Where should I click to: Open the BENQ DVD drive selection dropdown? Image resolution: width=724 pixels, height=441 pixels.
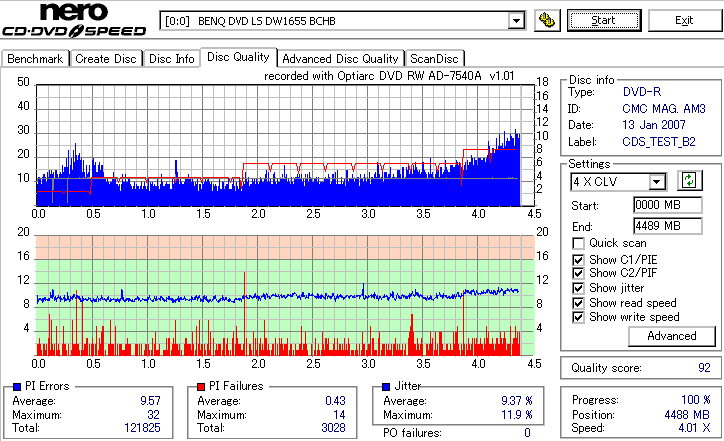[x=516, y=21]
